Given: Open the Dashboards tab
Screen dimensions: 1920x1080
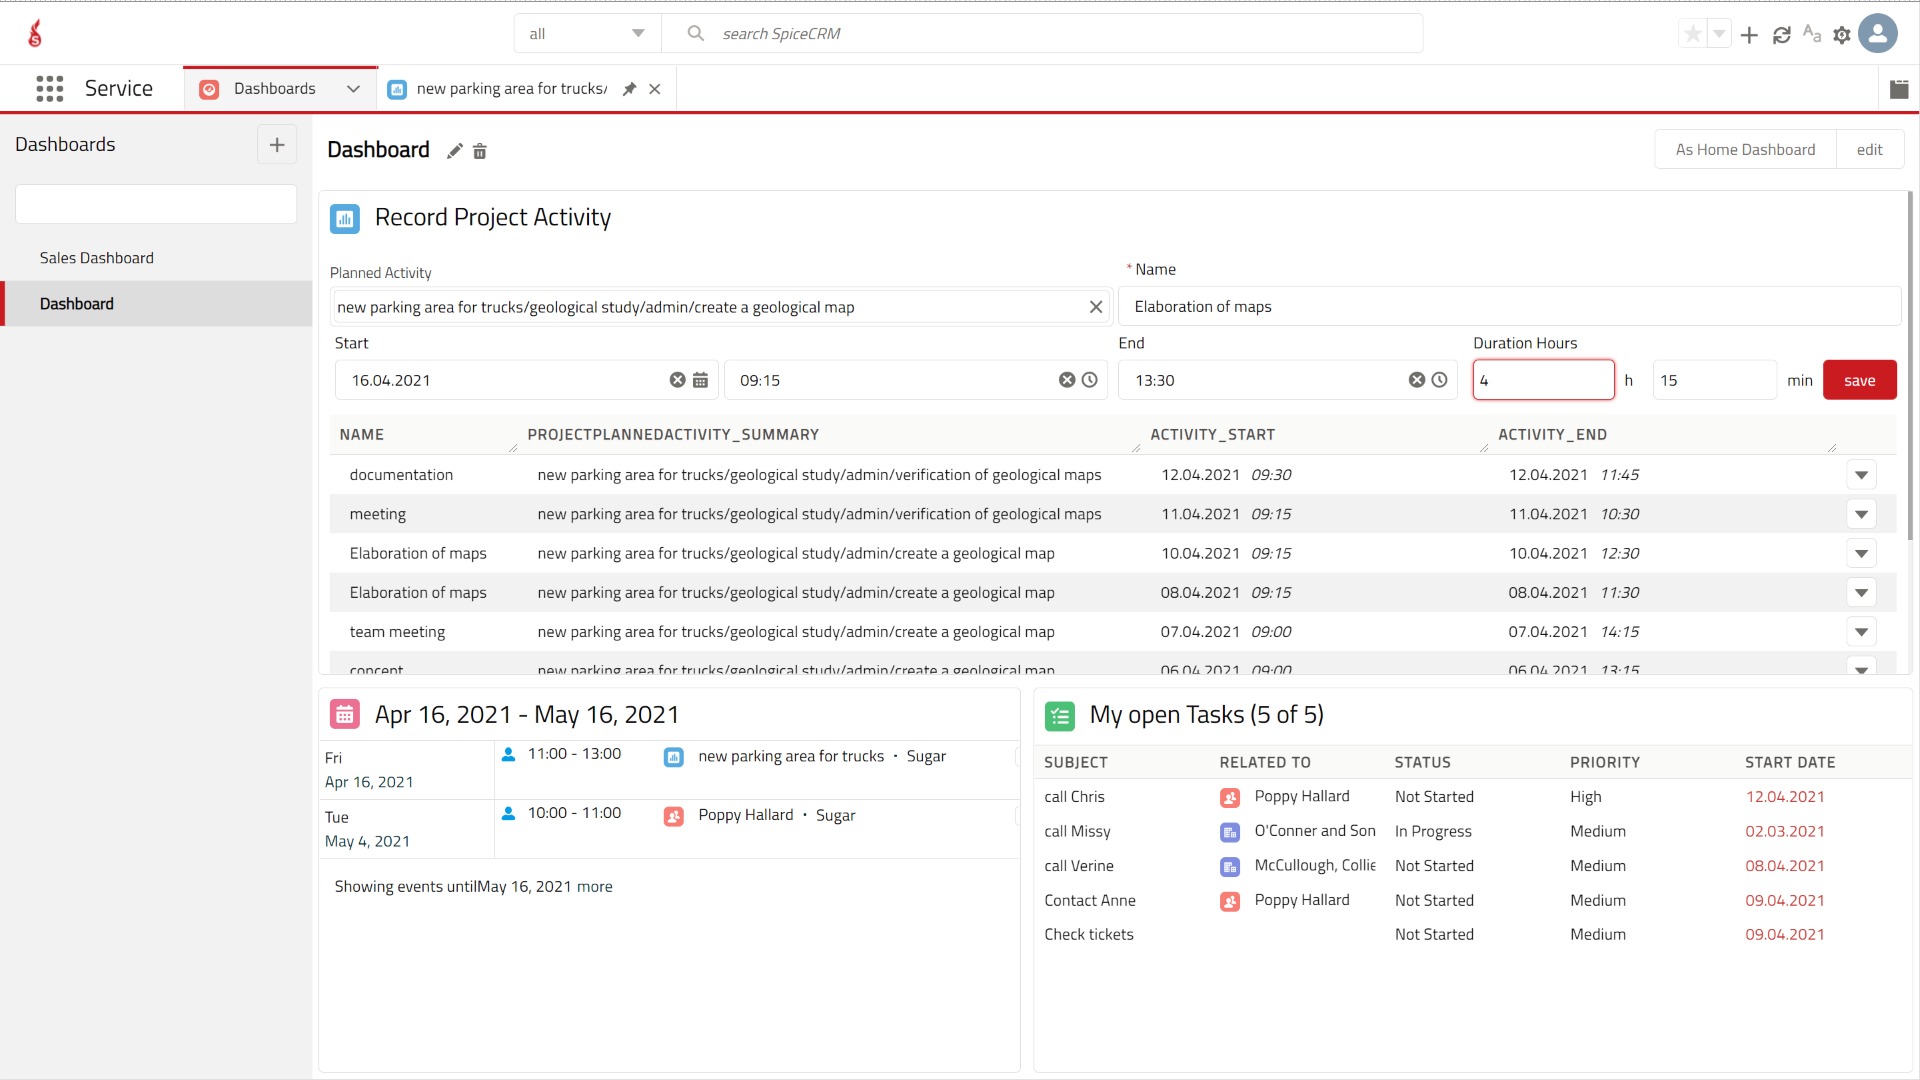Looking at the screenshot, I should click(274, 89).
